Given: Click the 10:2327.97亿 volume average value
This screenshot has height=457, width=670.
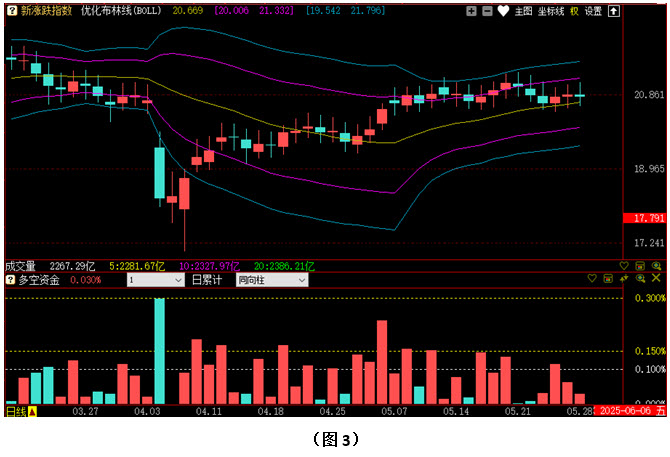Looking at the screenshot, I should tap(209, 266).
